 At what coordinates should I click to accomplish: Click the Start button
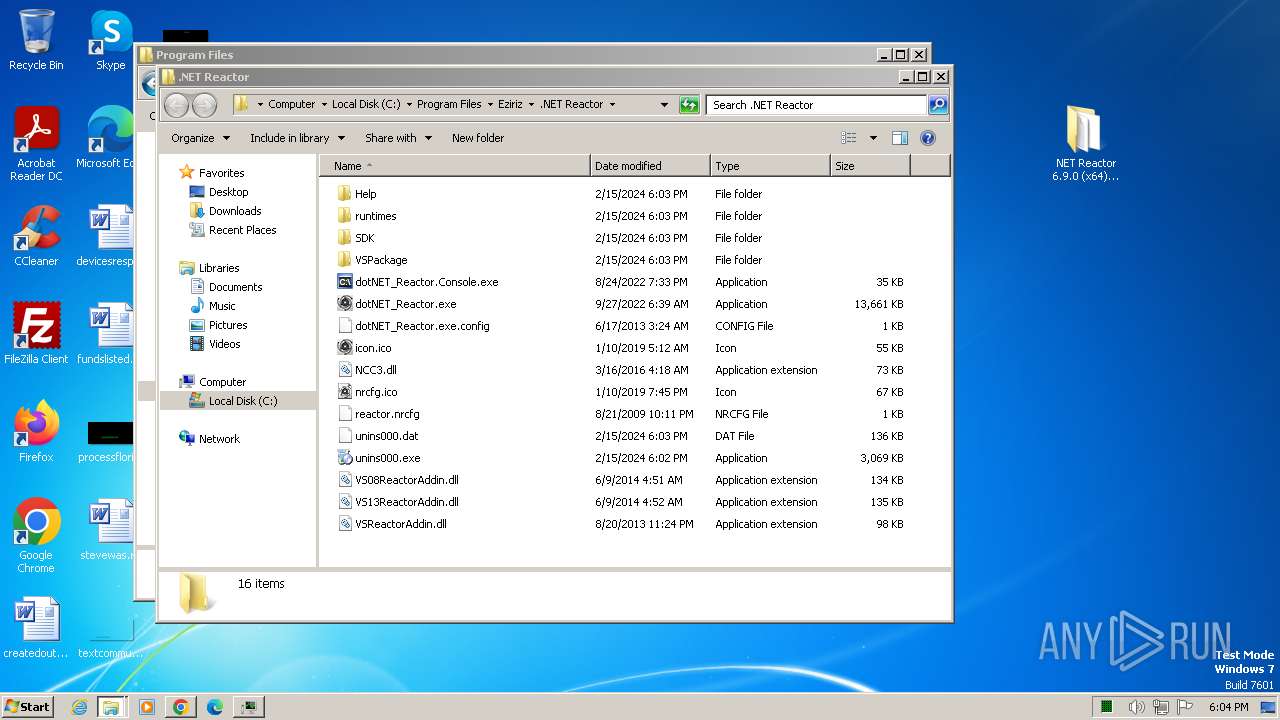28,707
